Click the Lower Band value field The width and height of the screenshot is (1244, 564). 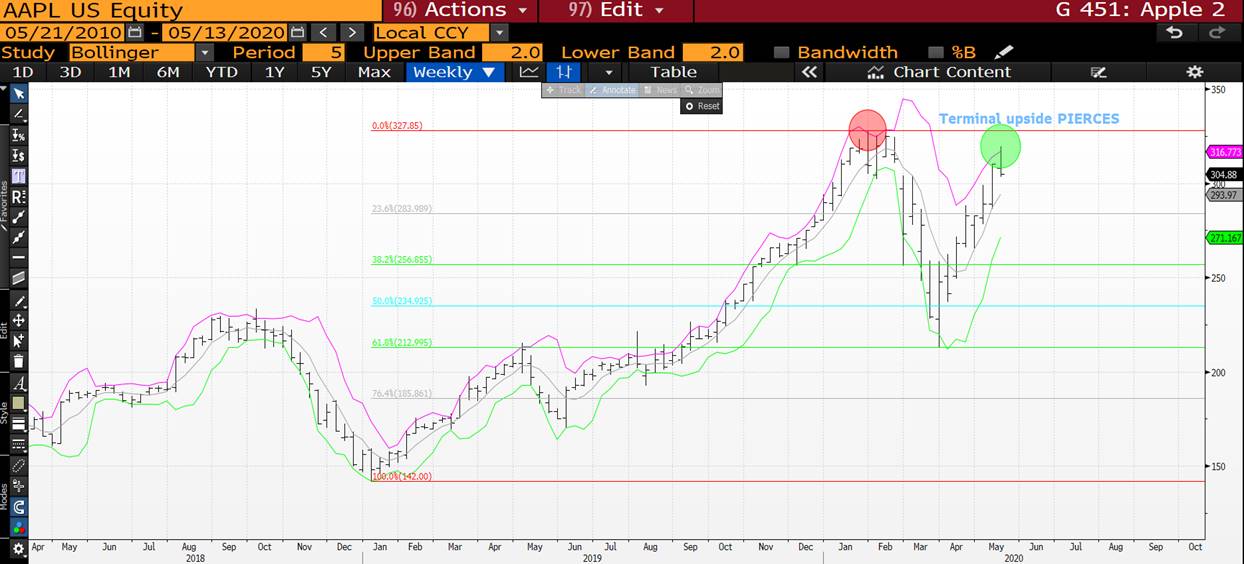[x=712, y=52]
